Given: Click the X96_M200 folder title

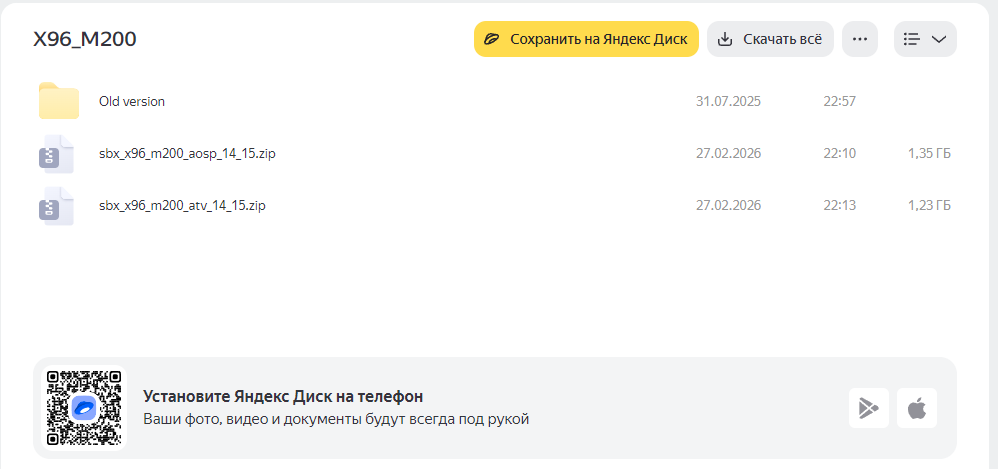Looking at the screenshot, I should pyautogui.click(x=85, y=39).
